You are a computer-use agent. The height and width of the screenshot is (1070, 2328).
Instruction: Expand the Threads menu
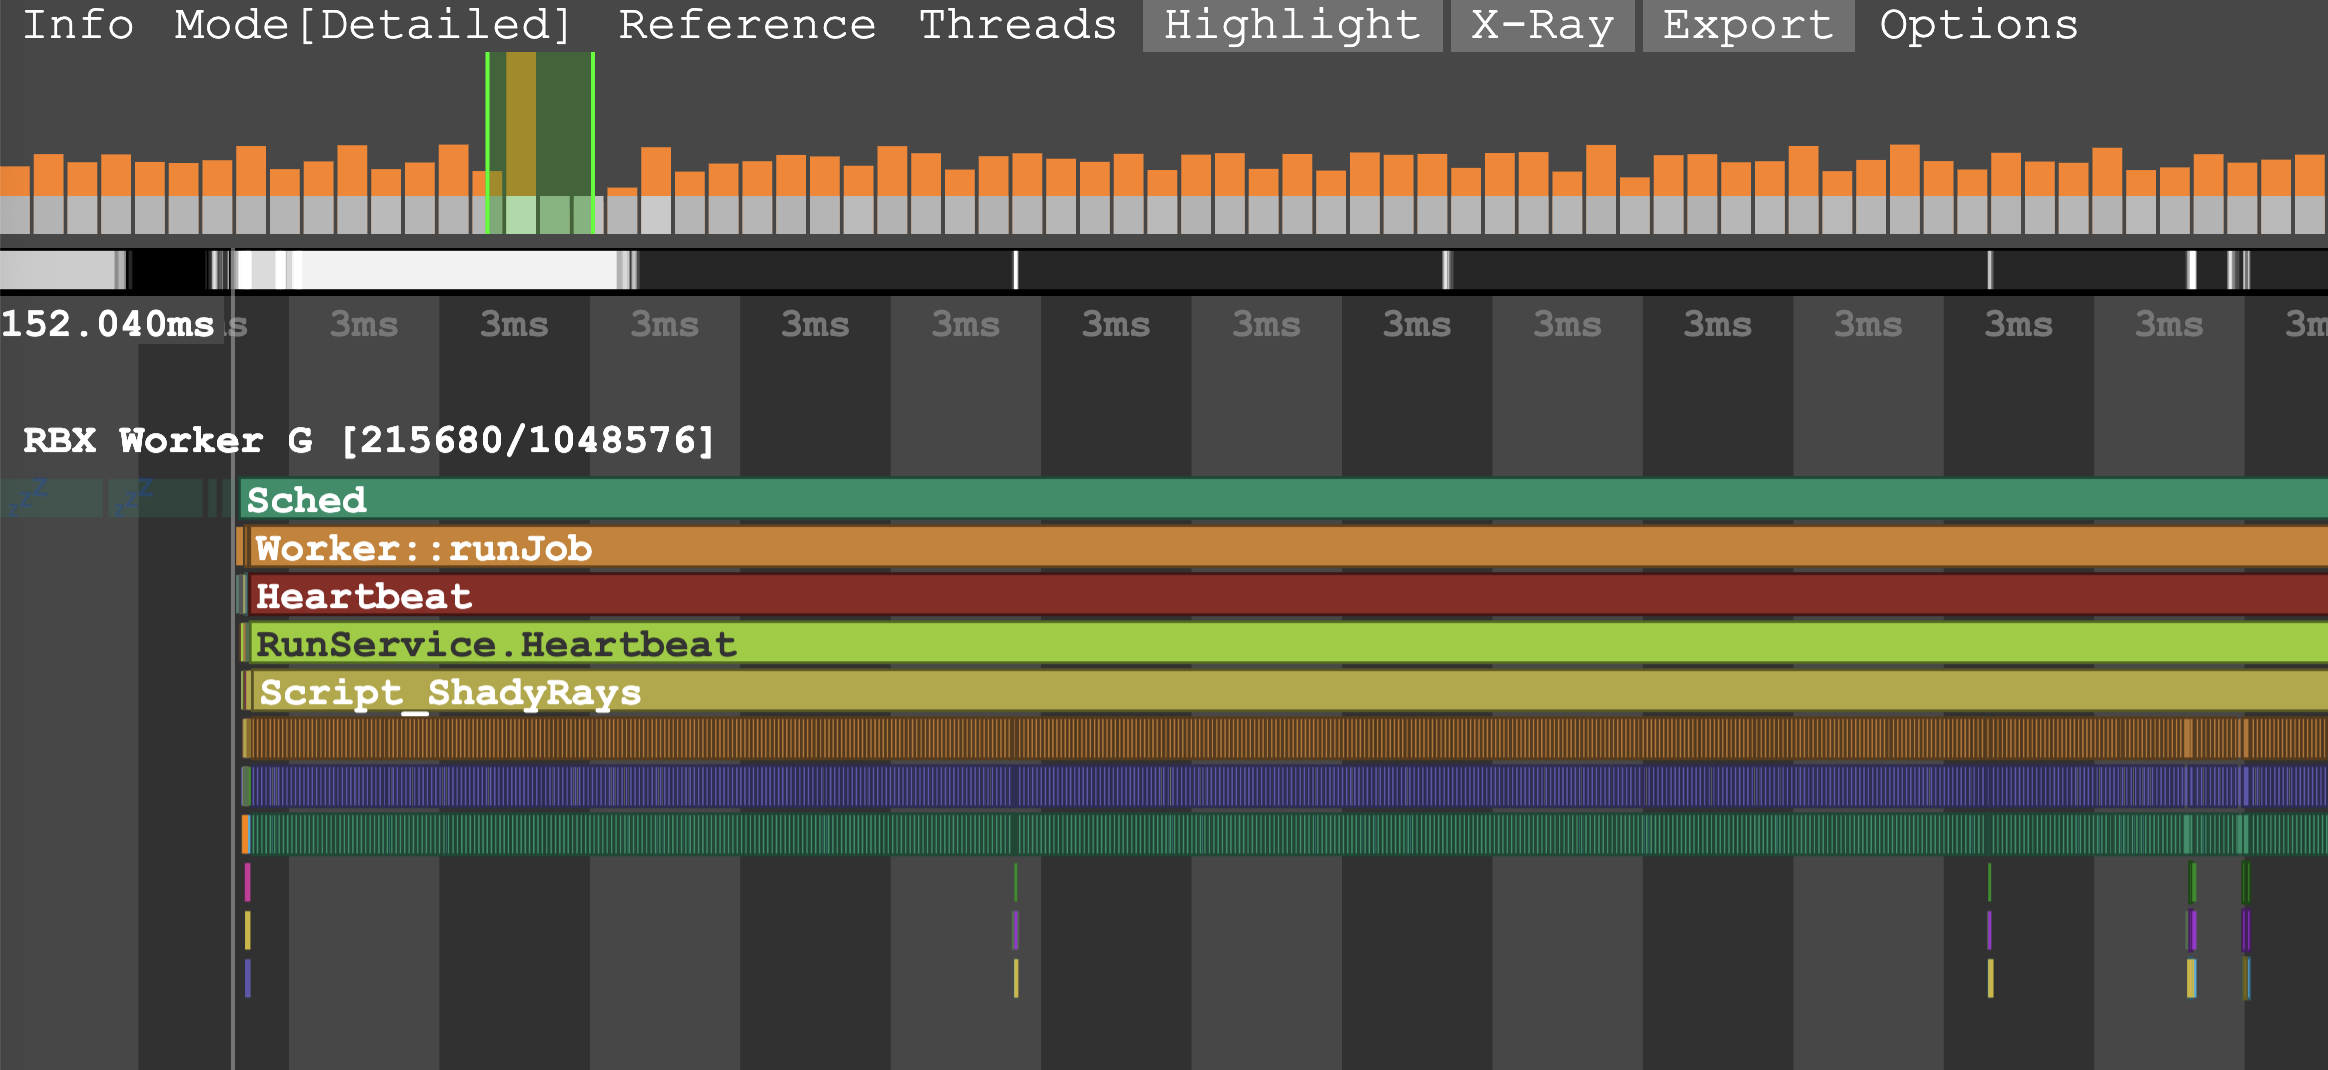tap(1017, 25)
